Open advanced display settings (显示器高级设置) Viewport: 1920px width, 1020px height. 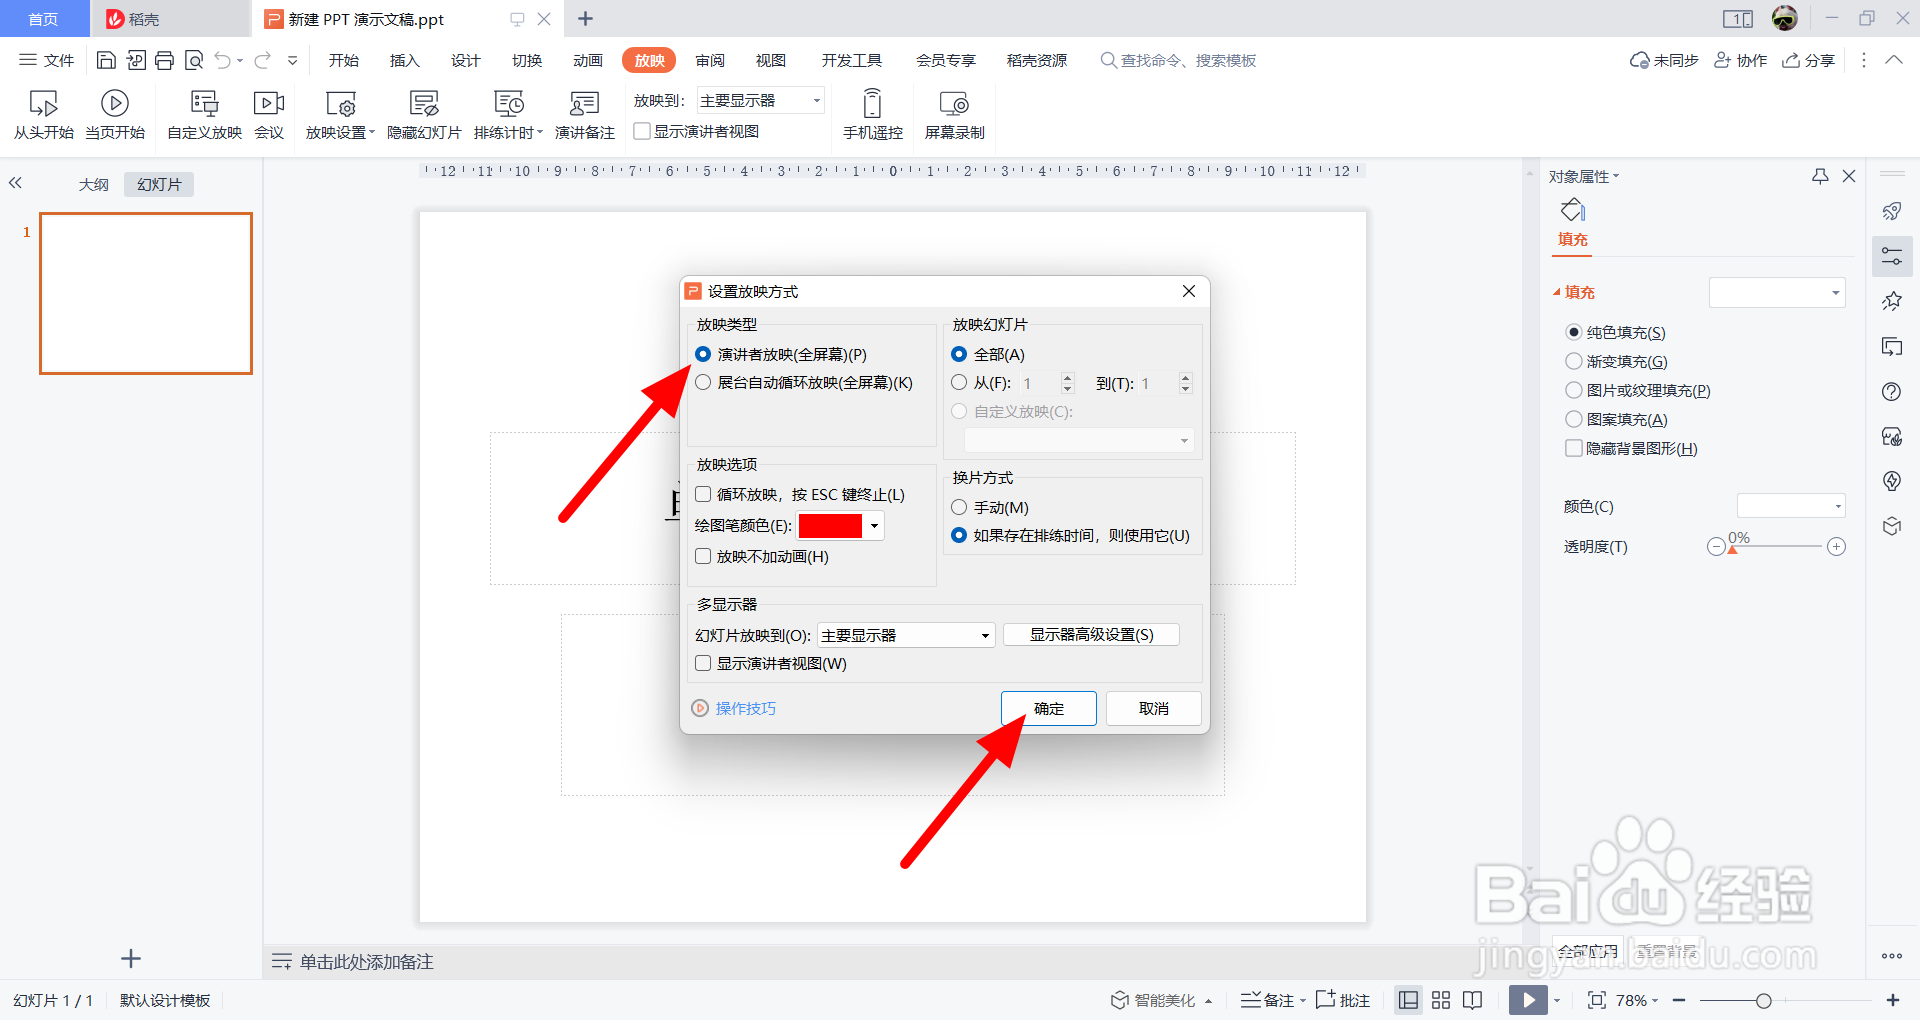(1091, 635)
